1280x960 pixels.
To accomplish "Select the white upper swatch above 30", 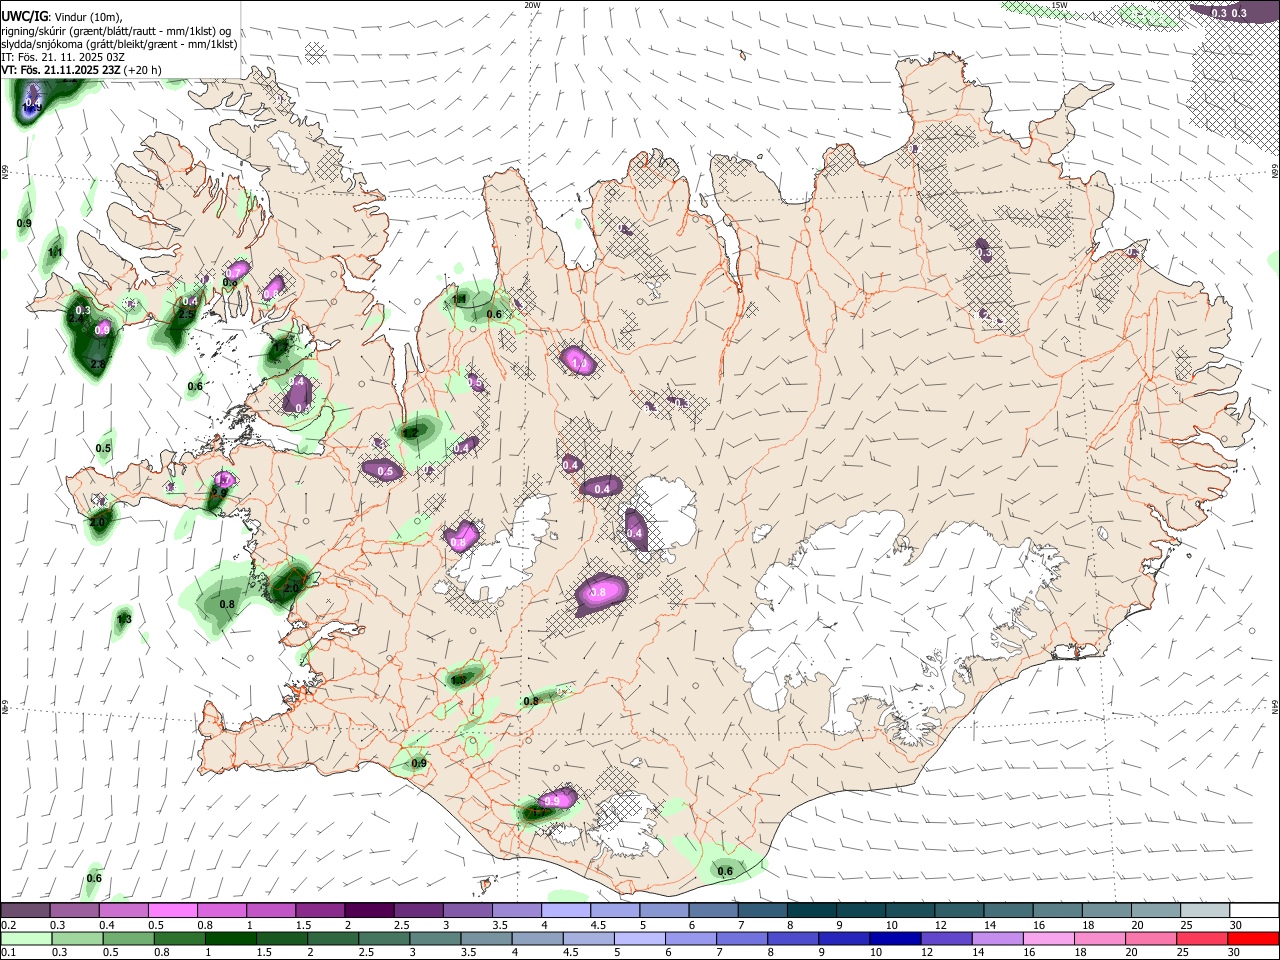I will (1255, 910).
